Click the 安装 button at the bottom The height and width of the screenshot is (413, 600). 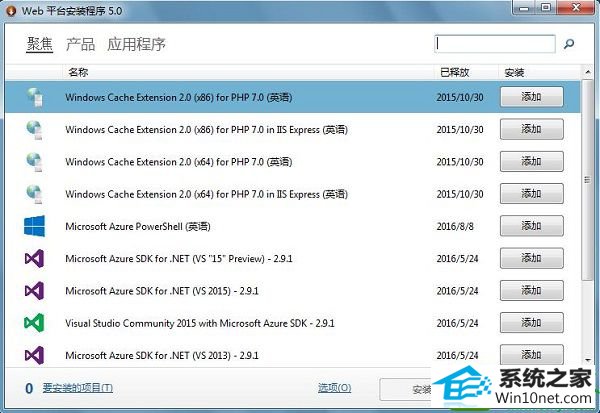406,390
